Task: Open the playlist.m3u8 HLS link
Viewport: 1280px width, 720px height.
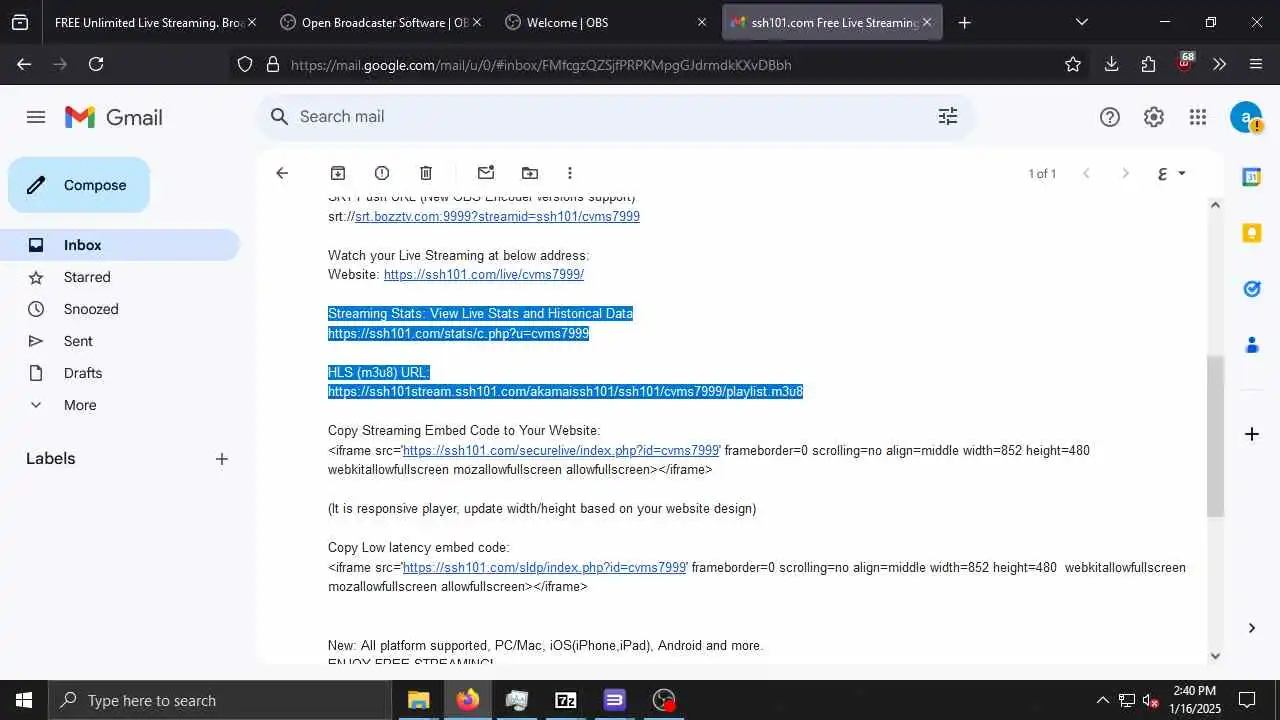Action: tap(565, 391)
